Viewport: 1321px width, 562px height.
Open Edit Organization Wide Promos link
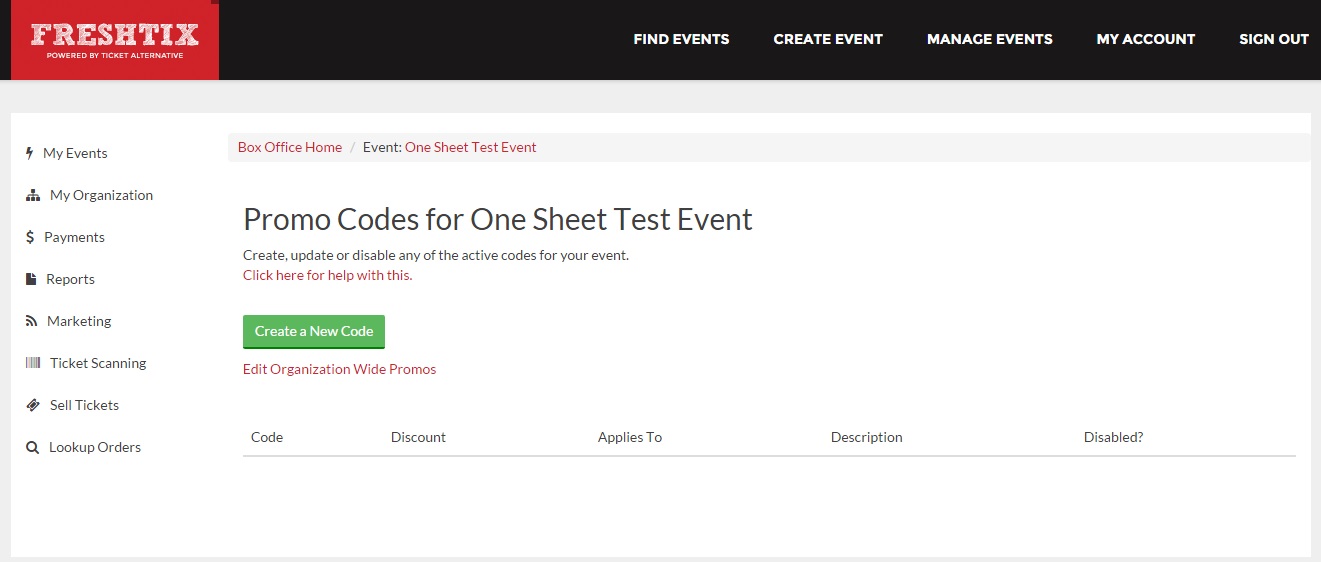[x=339, y=369]
